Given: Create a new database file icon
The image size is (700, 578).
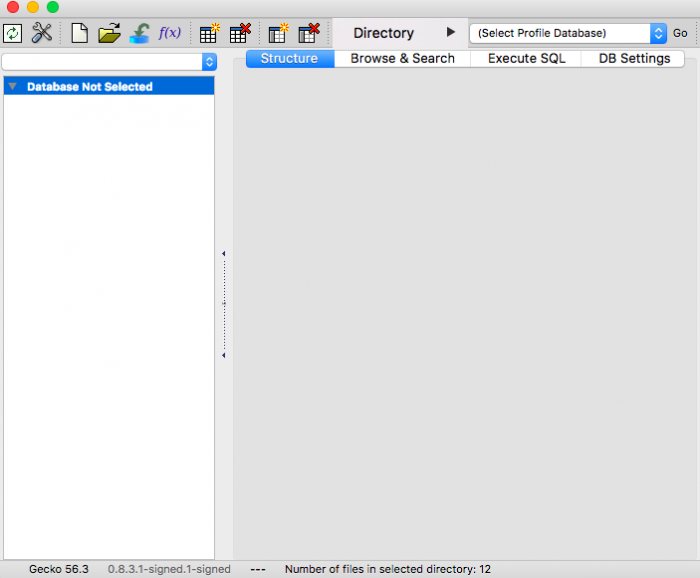Looking at the screenshot, I should point(79,33).
